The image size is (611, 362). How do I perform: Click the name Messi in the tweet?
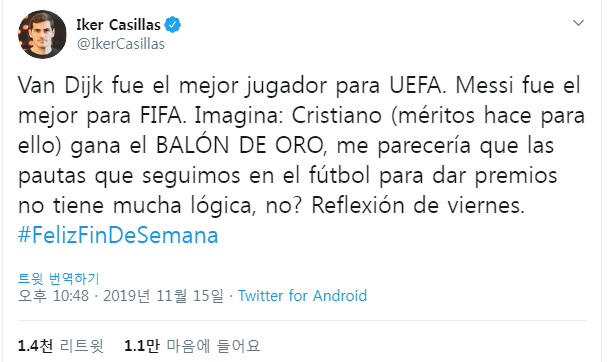(x=484, y=85)
